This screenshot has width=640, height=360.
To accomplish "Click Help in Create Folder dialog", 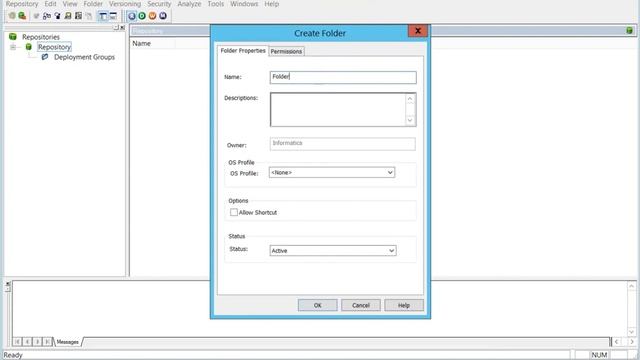I will pos(404,305).
